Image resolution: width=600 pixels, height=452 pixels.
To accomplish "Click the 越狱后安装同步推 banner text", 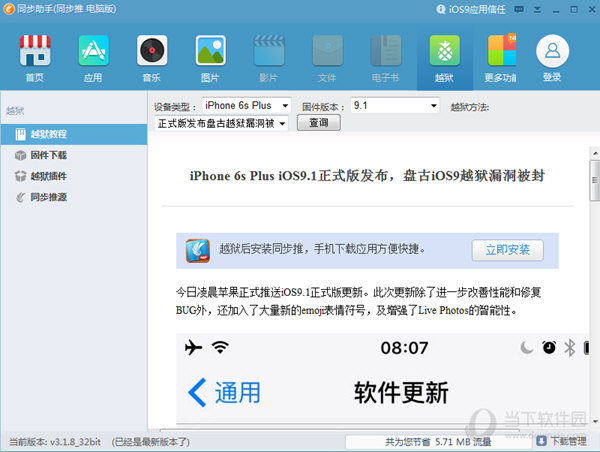I will pos(322,249).
